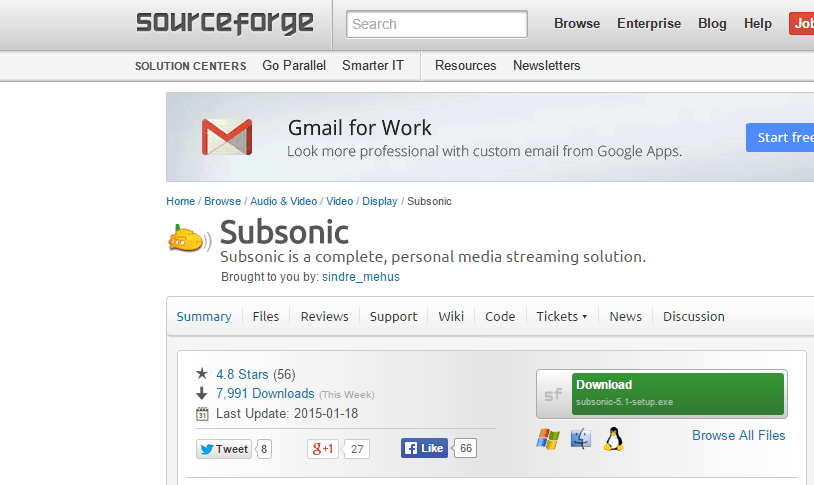The width and height of the screenshot is (814, 485).
Task: Click the Gmail envelope logo in ad
Action: 226,137
